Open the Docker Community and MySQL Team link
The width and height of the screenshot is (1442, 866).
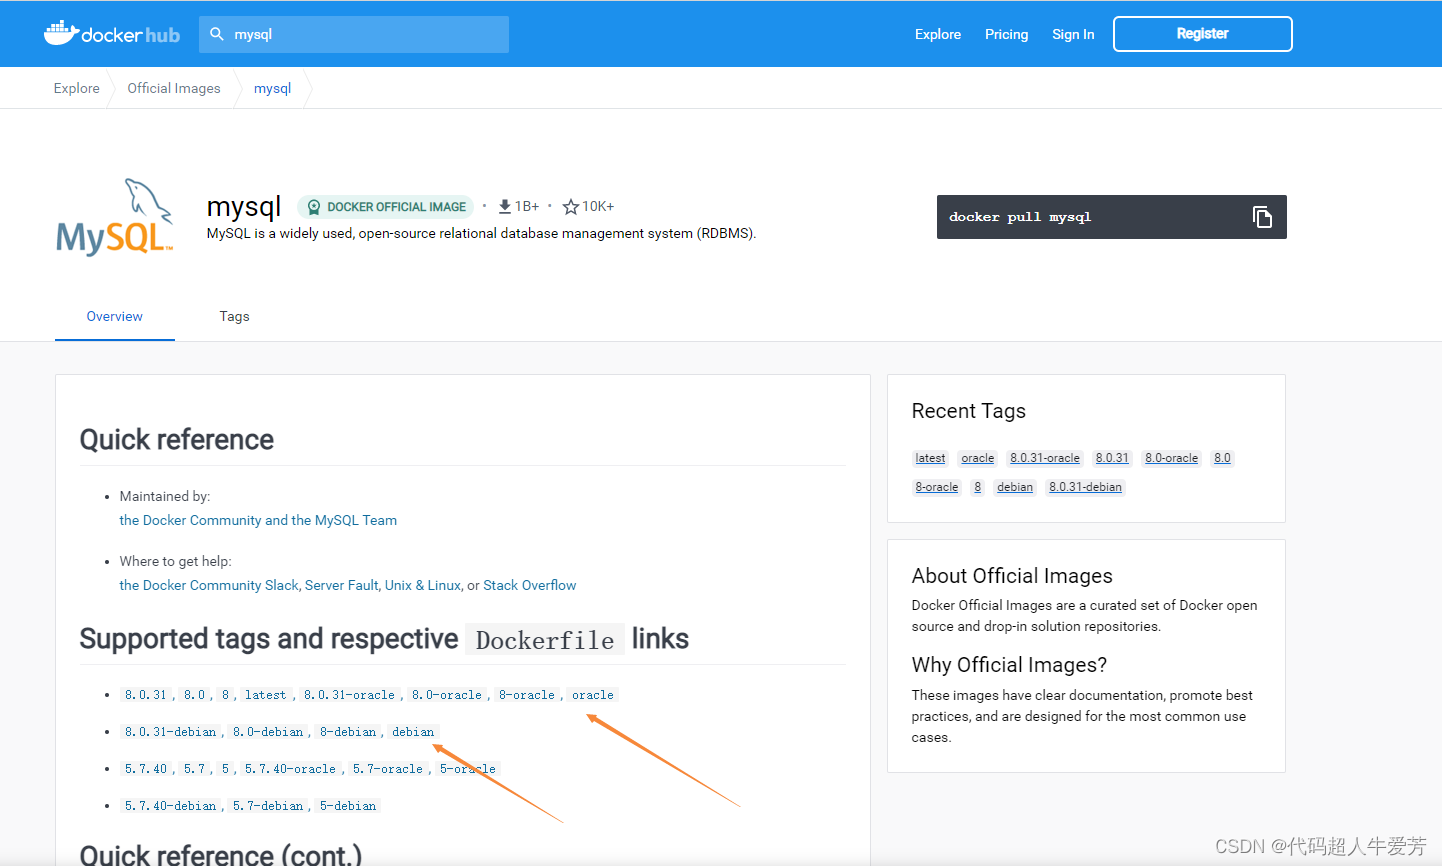coord(258,520)
